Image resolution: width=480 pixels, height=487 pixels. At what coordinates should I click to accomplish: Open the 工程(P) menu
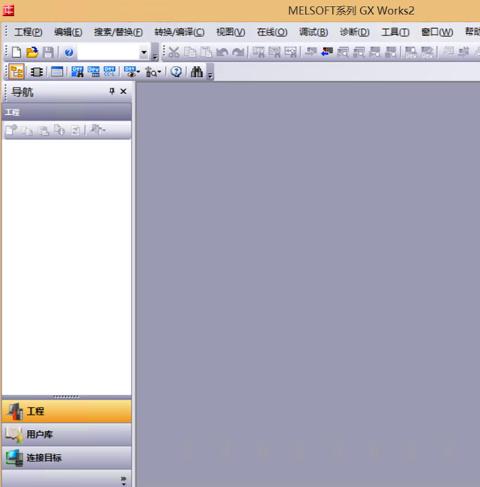pos(28,32)
